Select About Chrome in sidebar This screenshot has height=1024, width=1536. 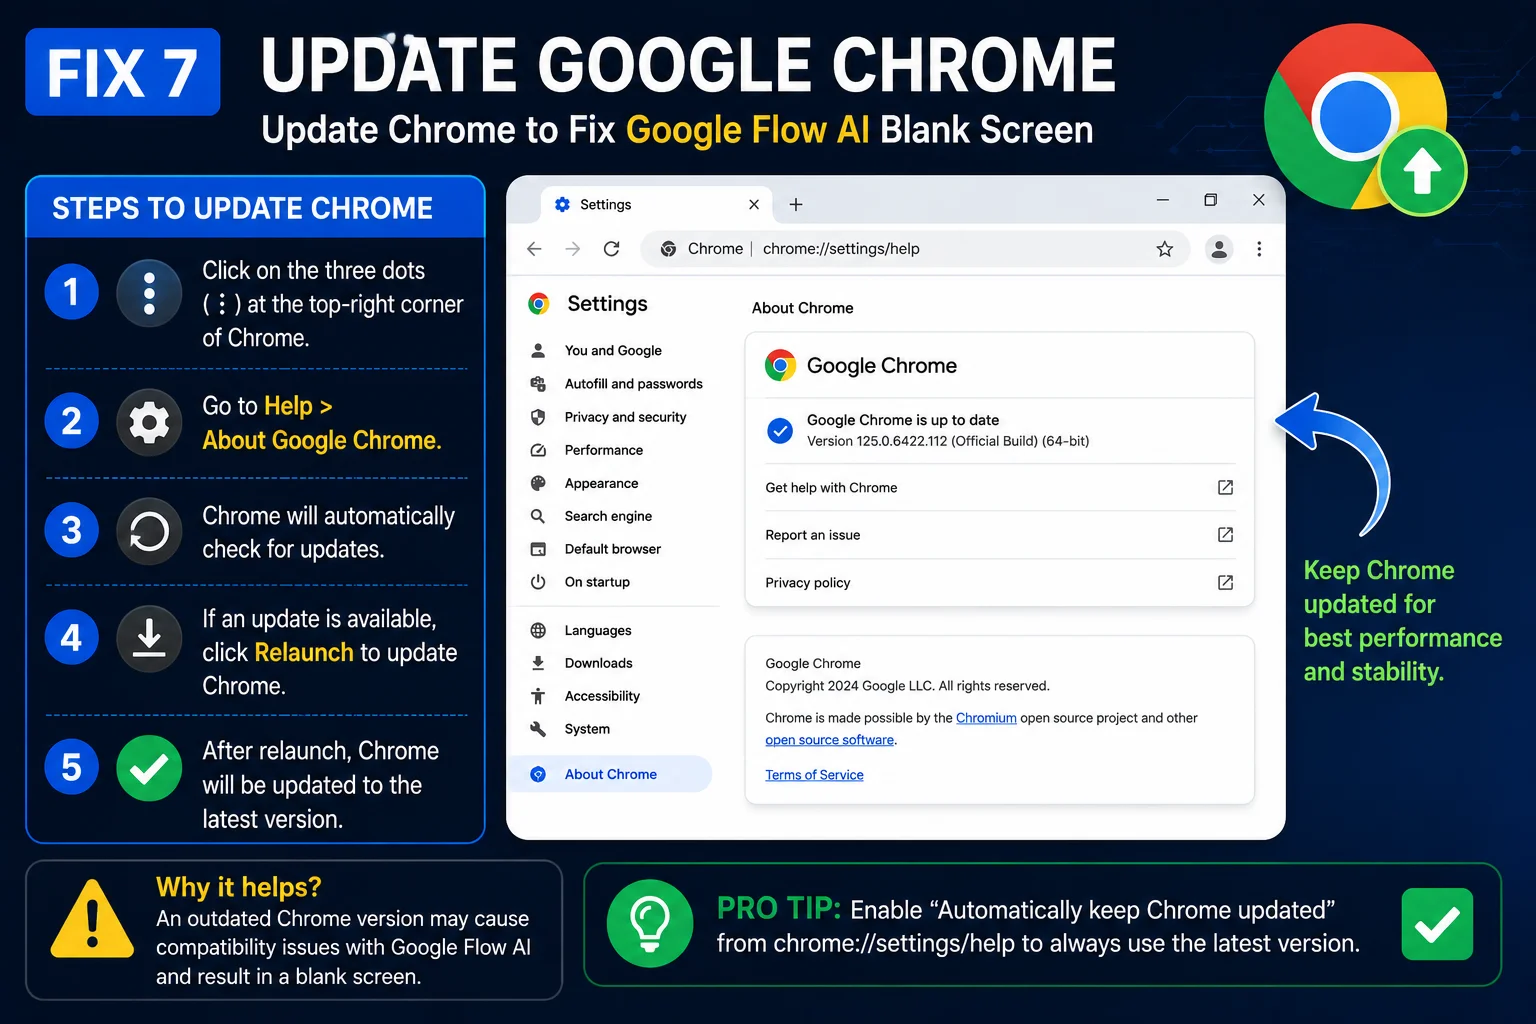click(x=611, y=774)
